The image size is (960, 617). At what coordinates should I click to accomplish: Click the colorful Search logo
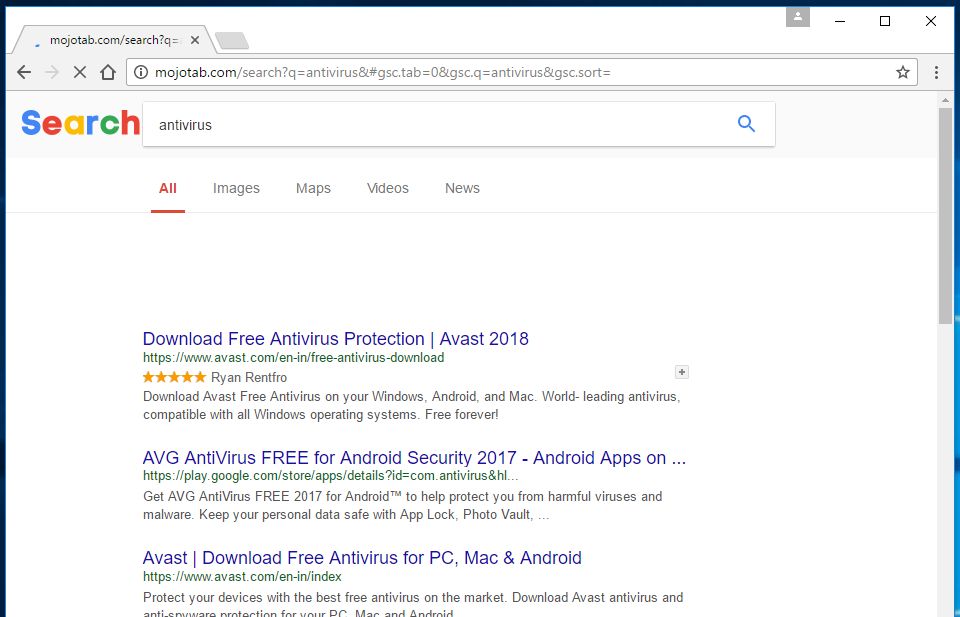80,123
